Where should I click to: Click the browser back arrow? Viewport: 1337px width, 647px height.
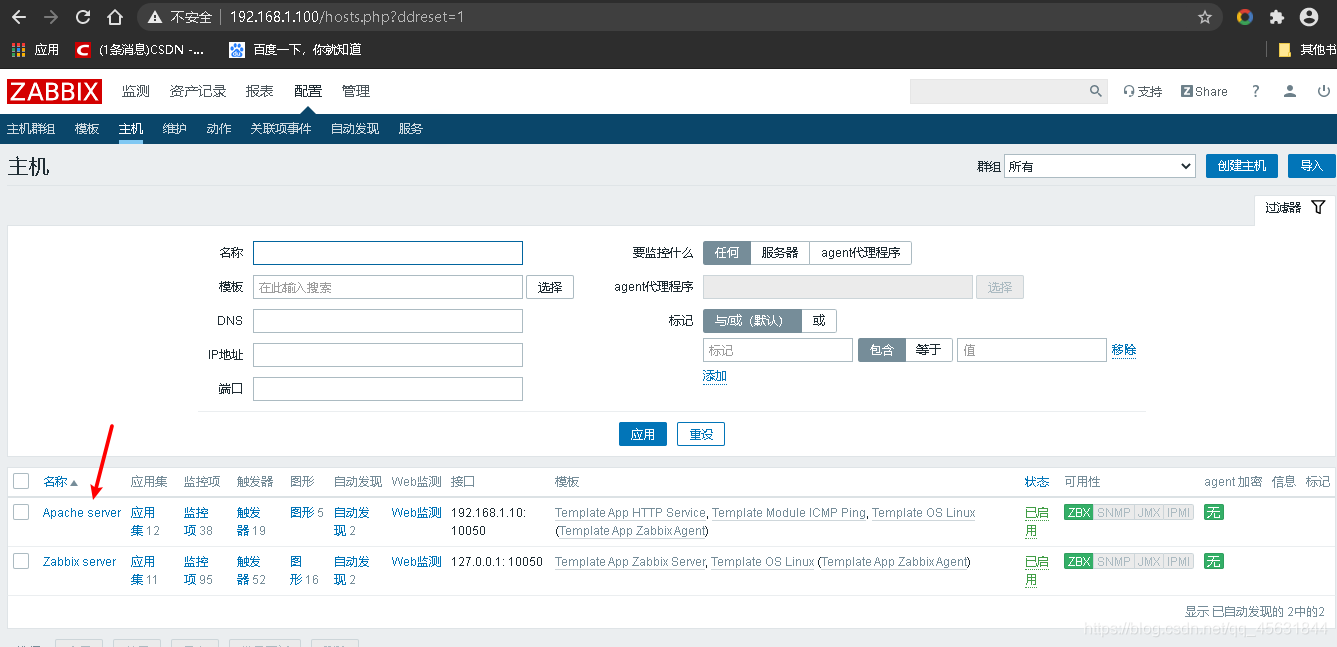point(19,17)
